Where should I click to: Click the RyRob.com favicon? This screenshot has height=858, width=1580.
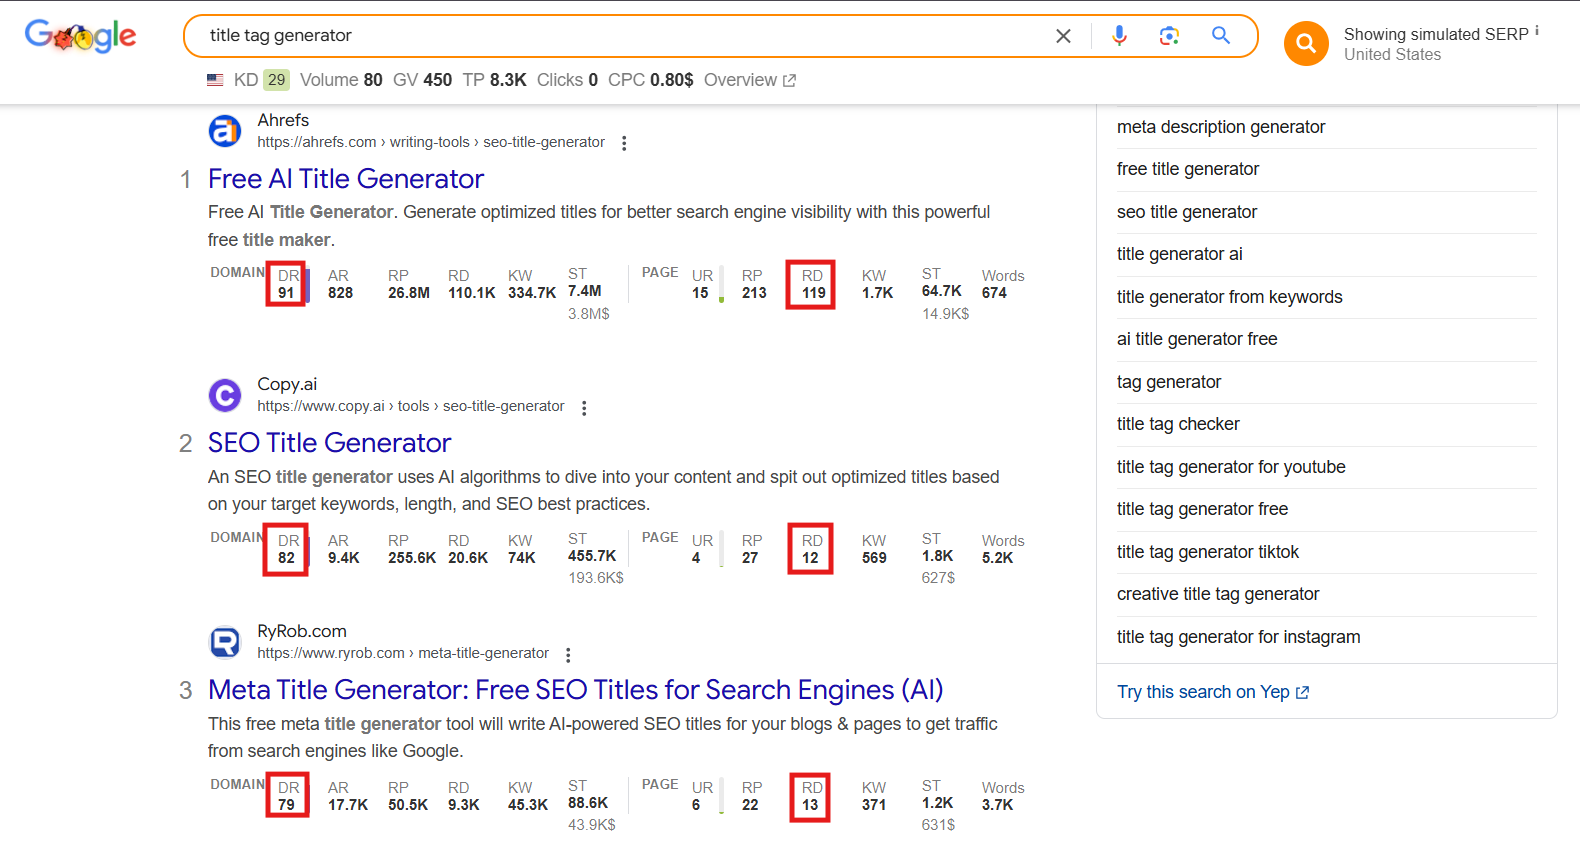[x=225, y=642]
